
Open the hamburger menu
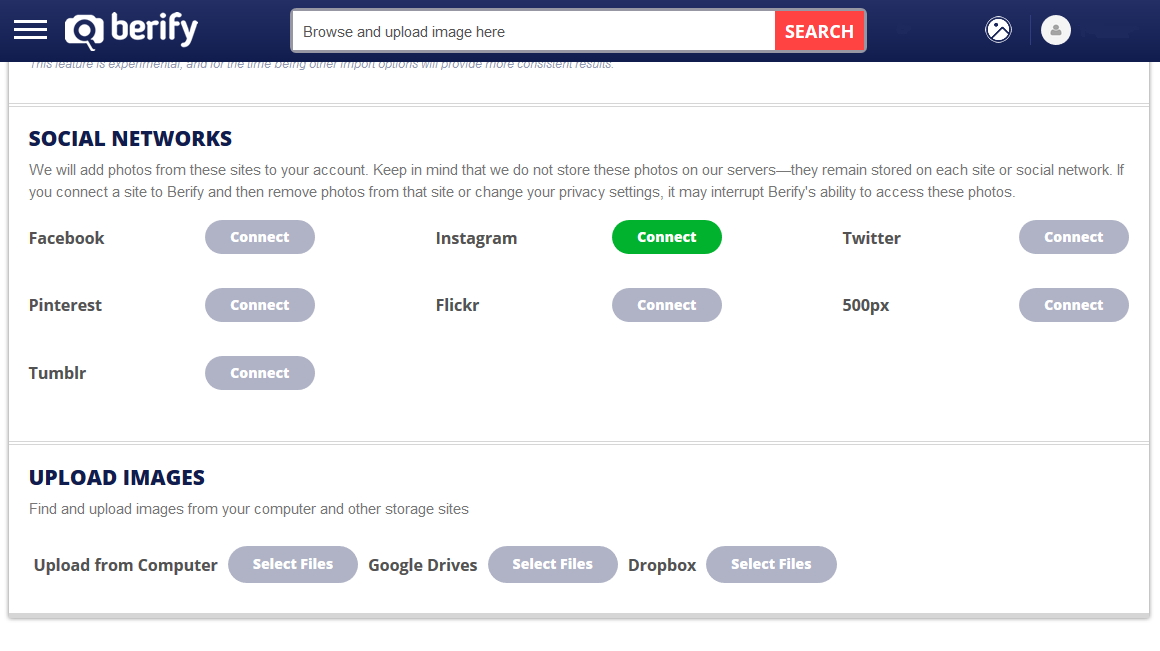tap(30, 30)
